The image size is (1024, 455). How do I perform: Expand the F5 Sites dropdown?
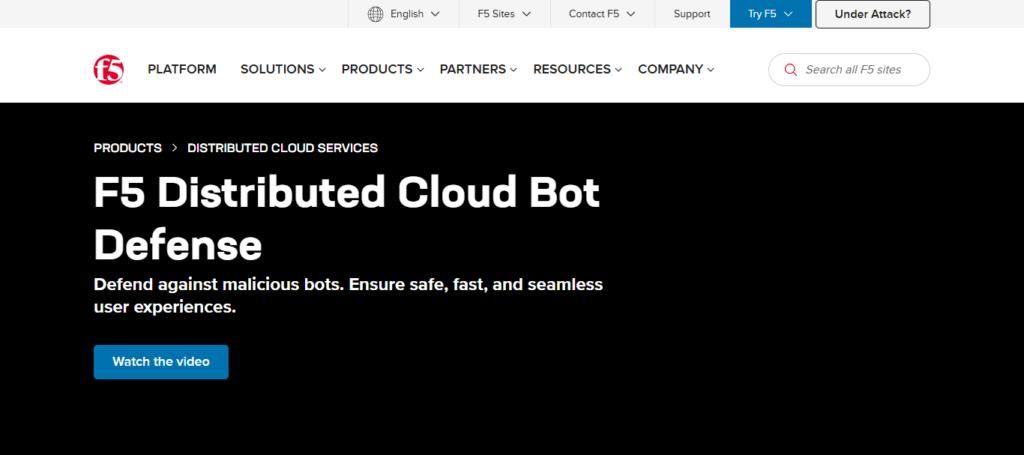(504, 14)
